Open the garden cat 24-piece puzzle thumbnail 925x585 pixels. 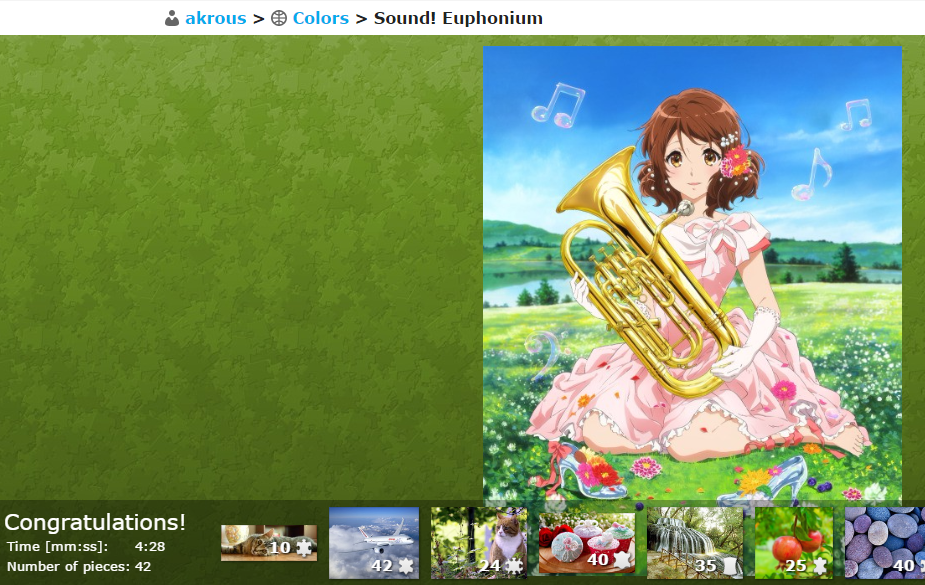coord(479,543)
